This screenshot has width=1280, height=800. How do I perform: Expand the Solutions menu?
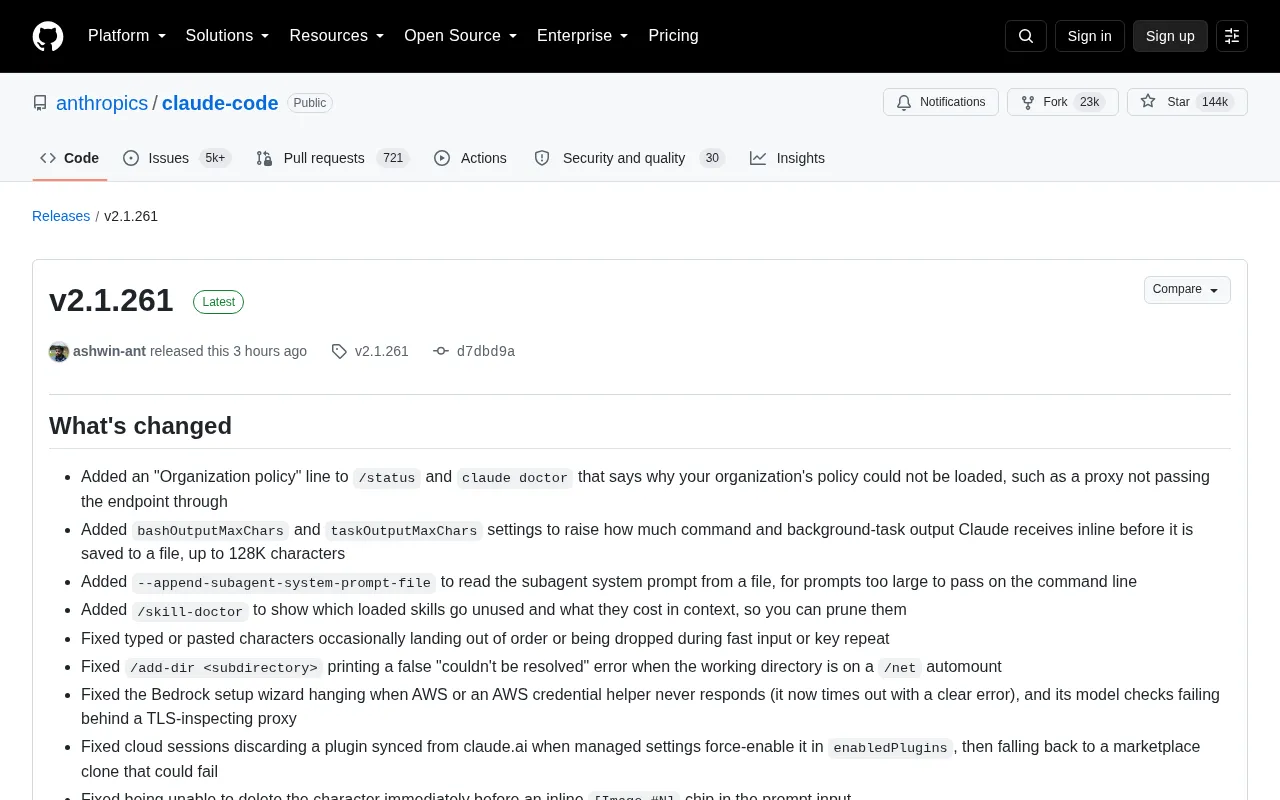pos(228,36)
